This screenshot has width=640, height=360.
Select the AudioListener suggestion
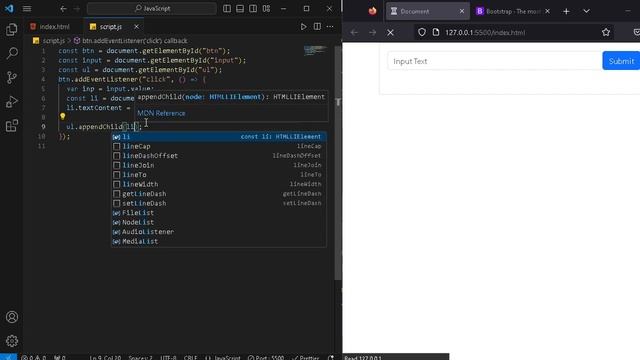(x=219, y=232)
